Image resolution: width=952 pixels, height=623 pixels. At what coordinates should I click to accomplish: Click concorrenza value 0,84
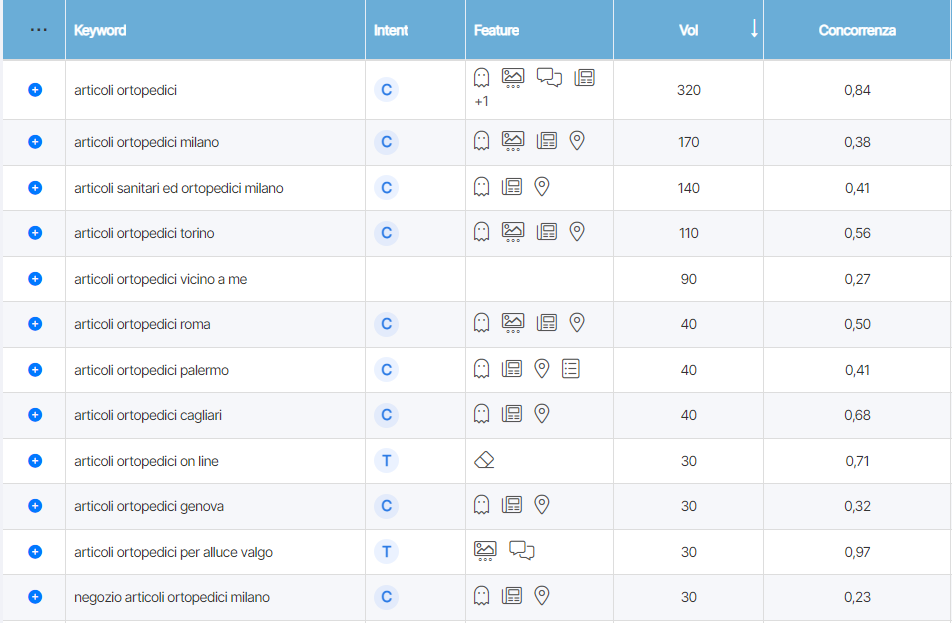(x=857, y=90)
